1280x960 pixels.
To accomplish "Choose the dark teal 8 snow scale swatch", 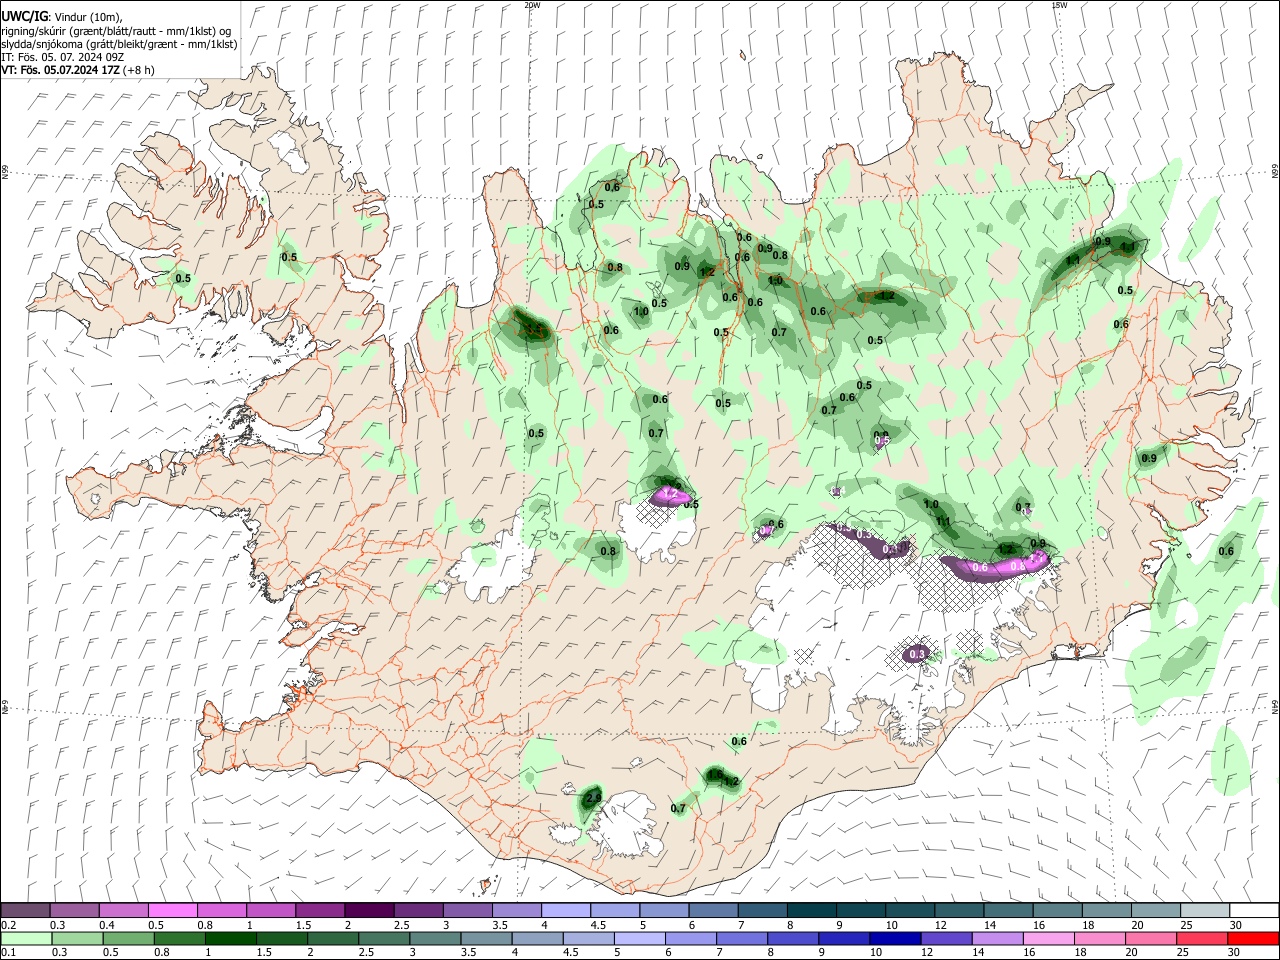I will (812, 910).
